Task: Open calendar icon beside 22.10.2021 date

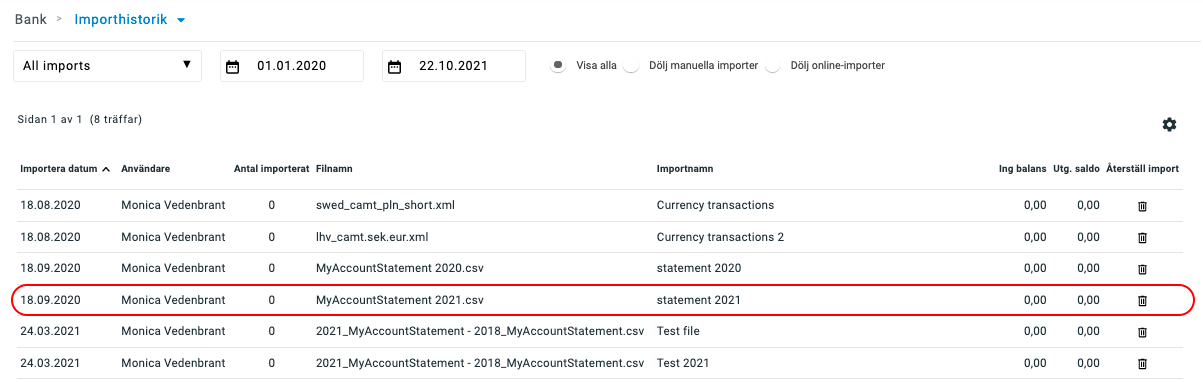Action: pyautogui.click(x=395, y=67)
